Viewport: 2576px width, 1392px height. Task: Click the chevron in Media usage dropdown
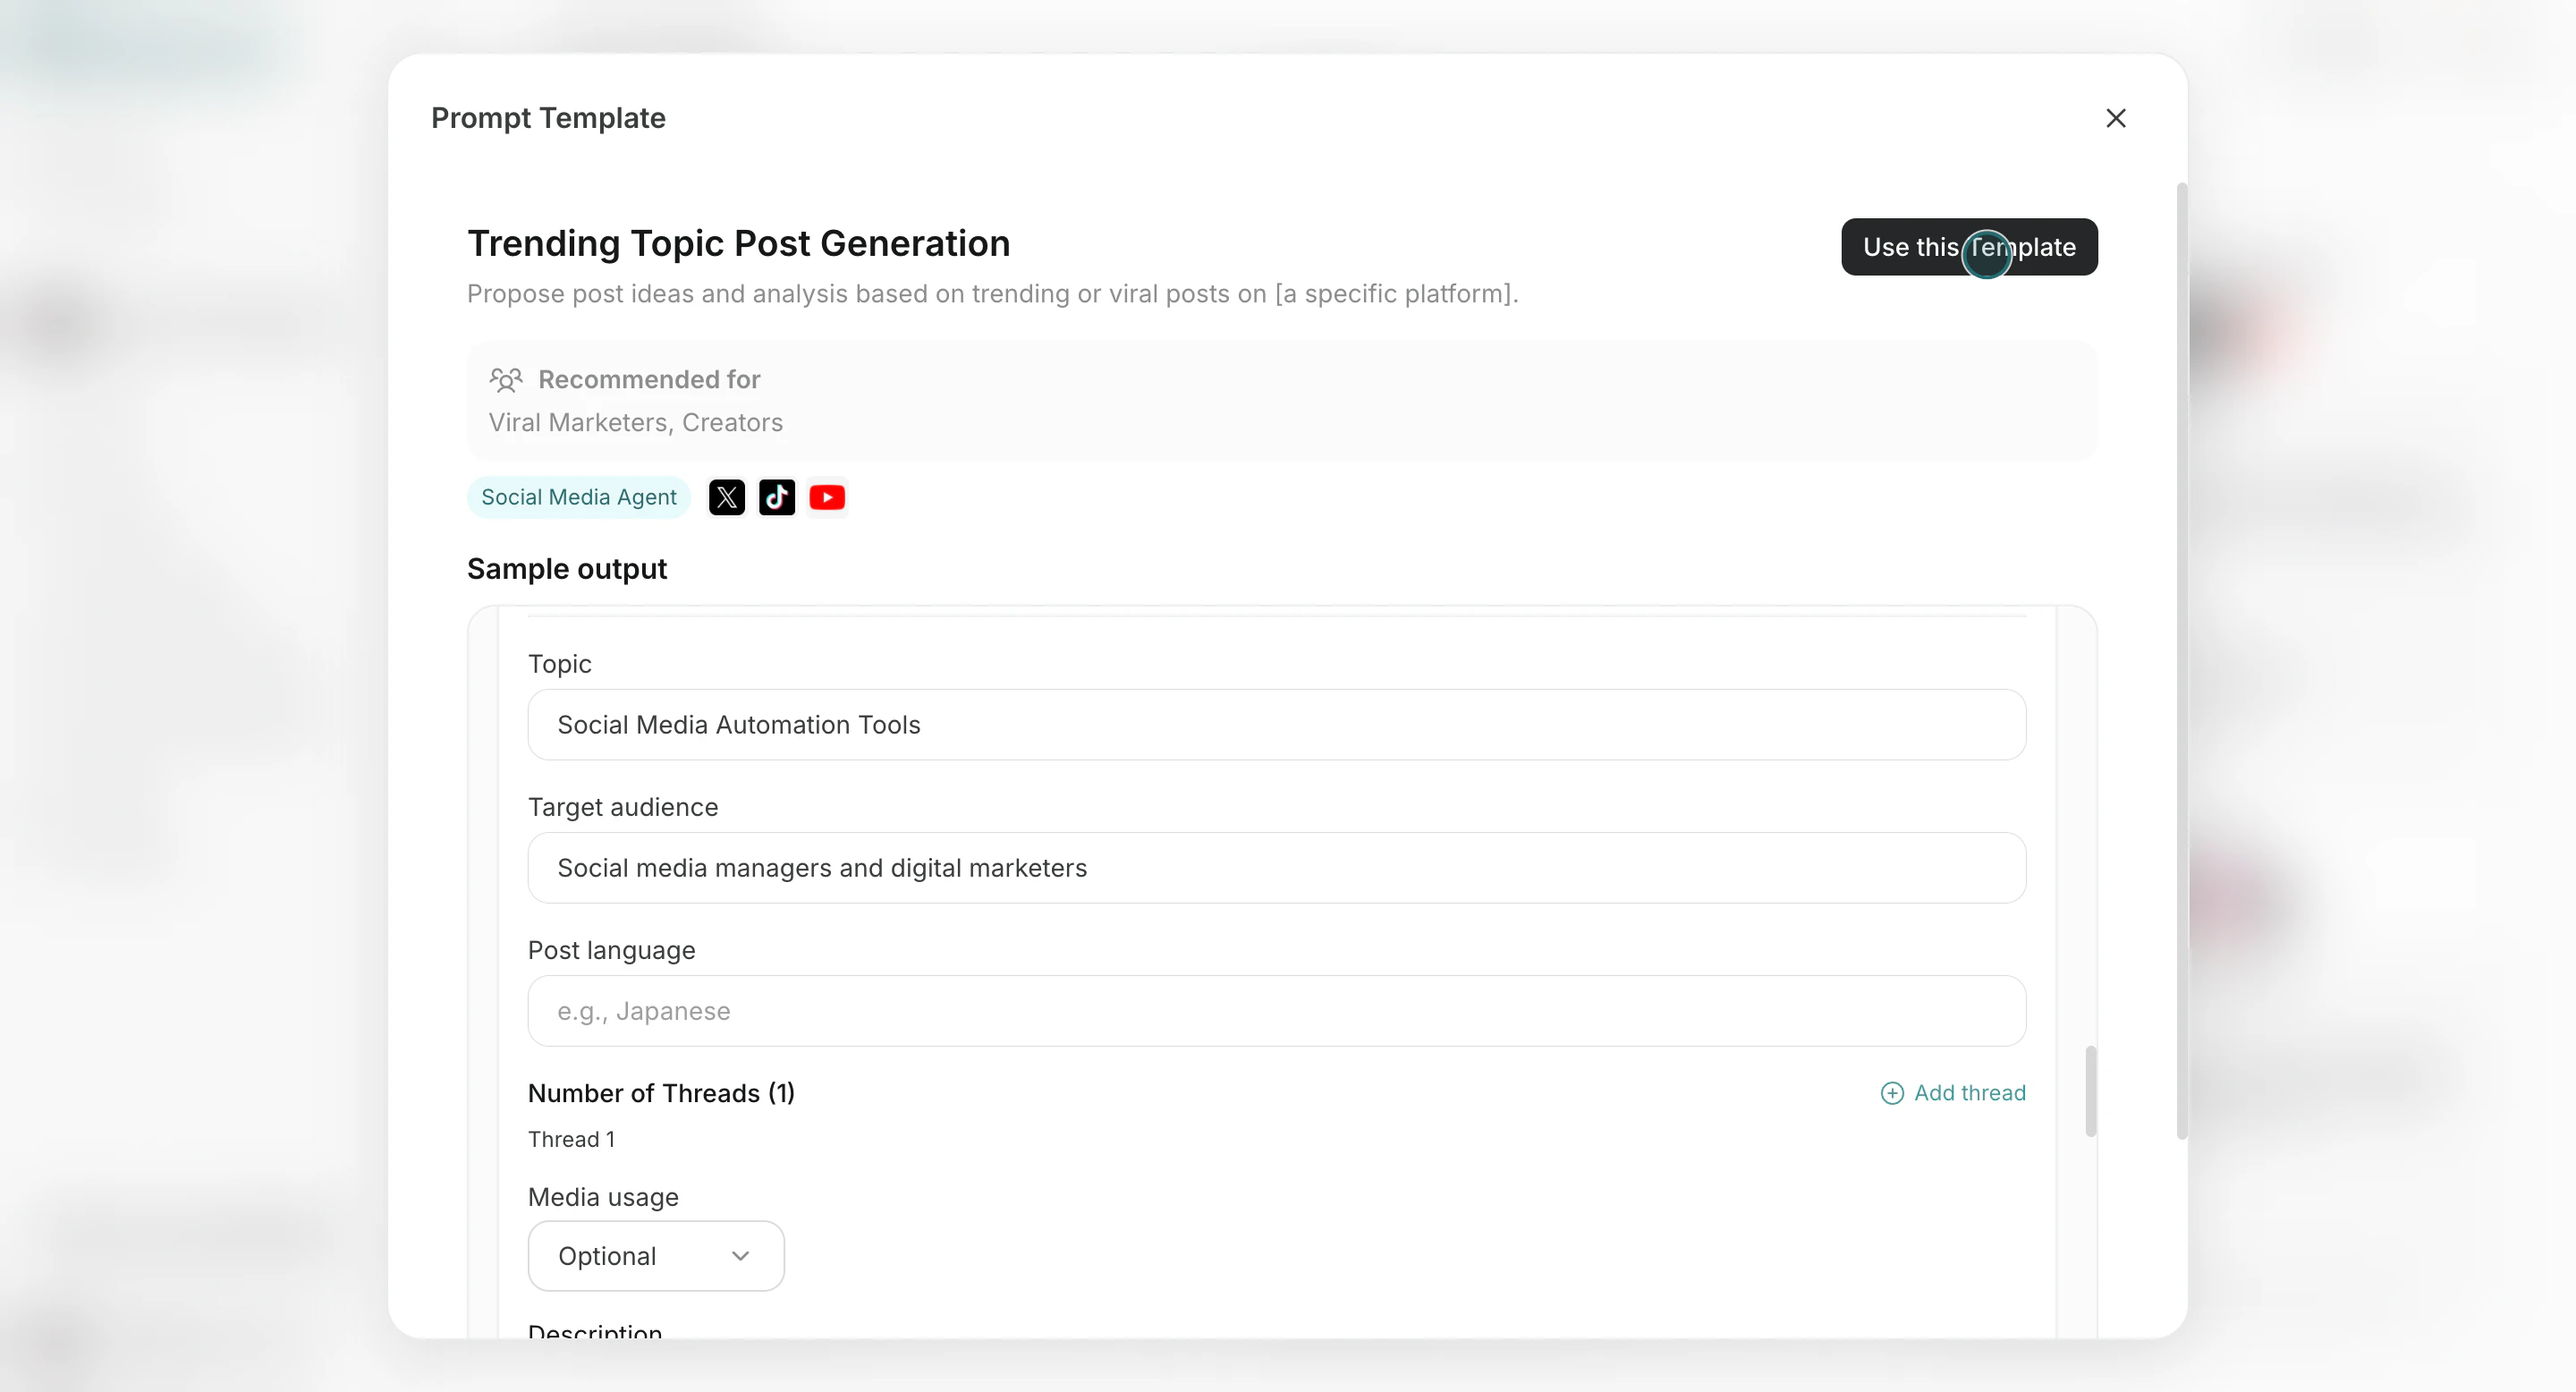click(x=740, y=1256)
